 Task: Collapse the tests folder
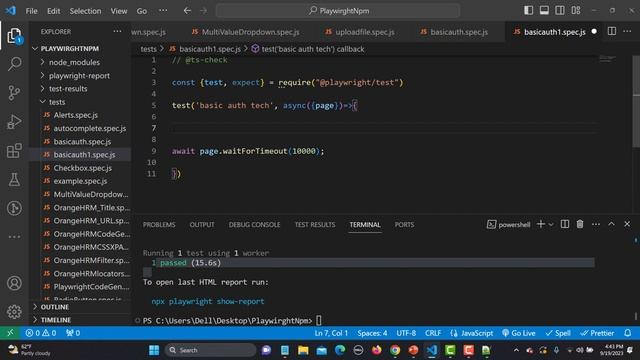[57, 102]
